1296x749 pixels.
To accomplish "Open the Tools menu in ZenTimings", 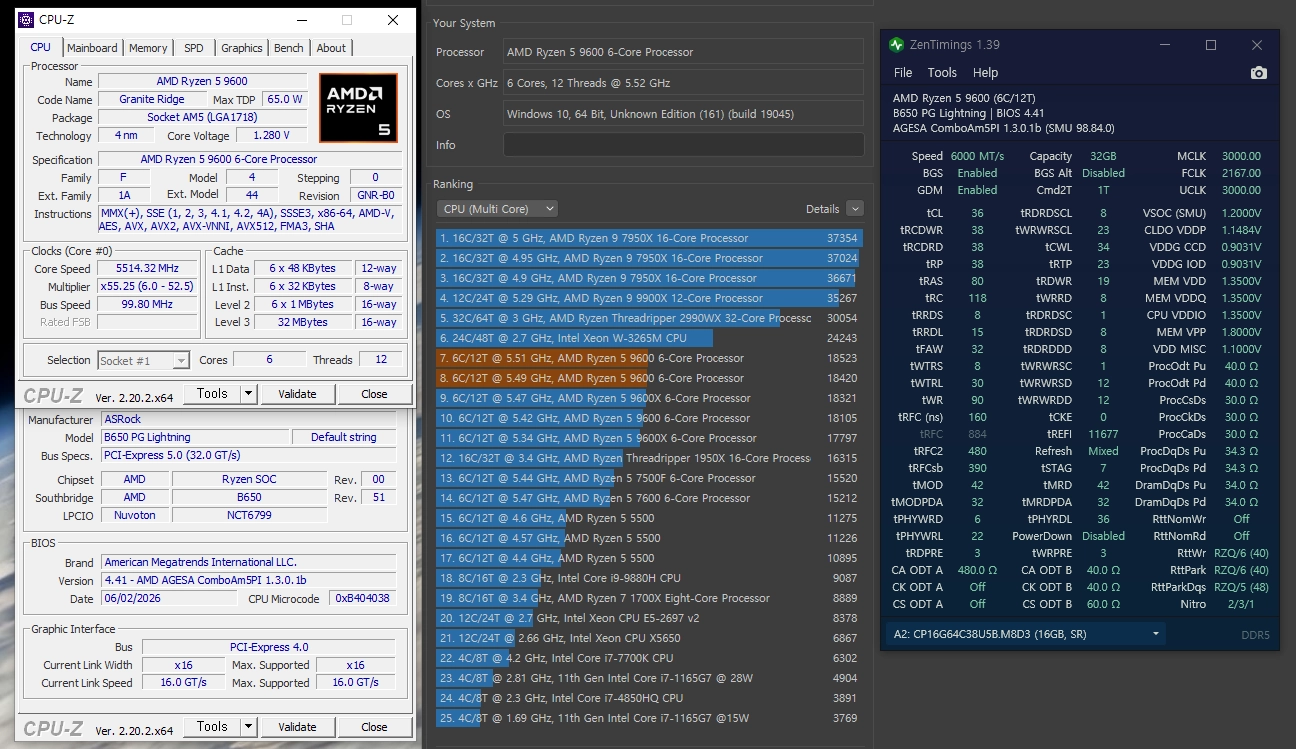I will pos(942,73).
